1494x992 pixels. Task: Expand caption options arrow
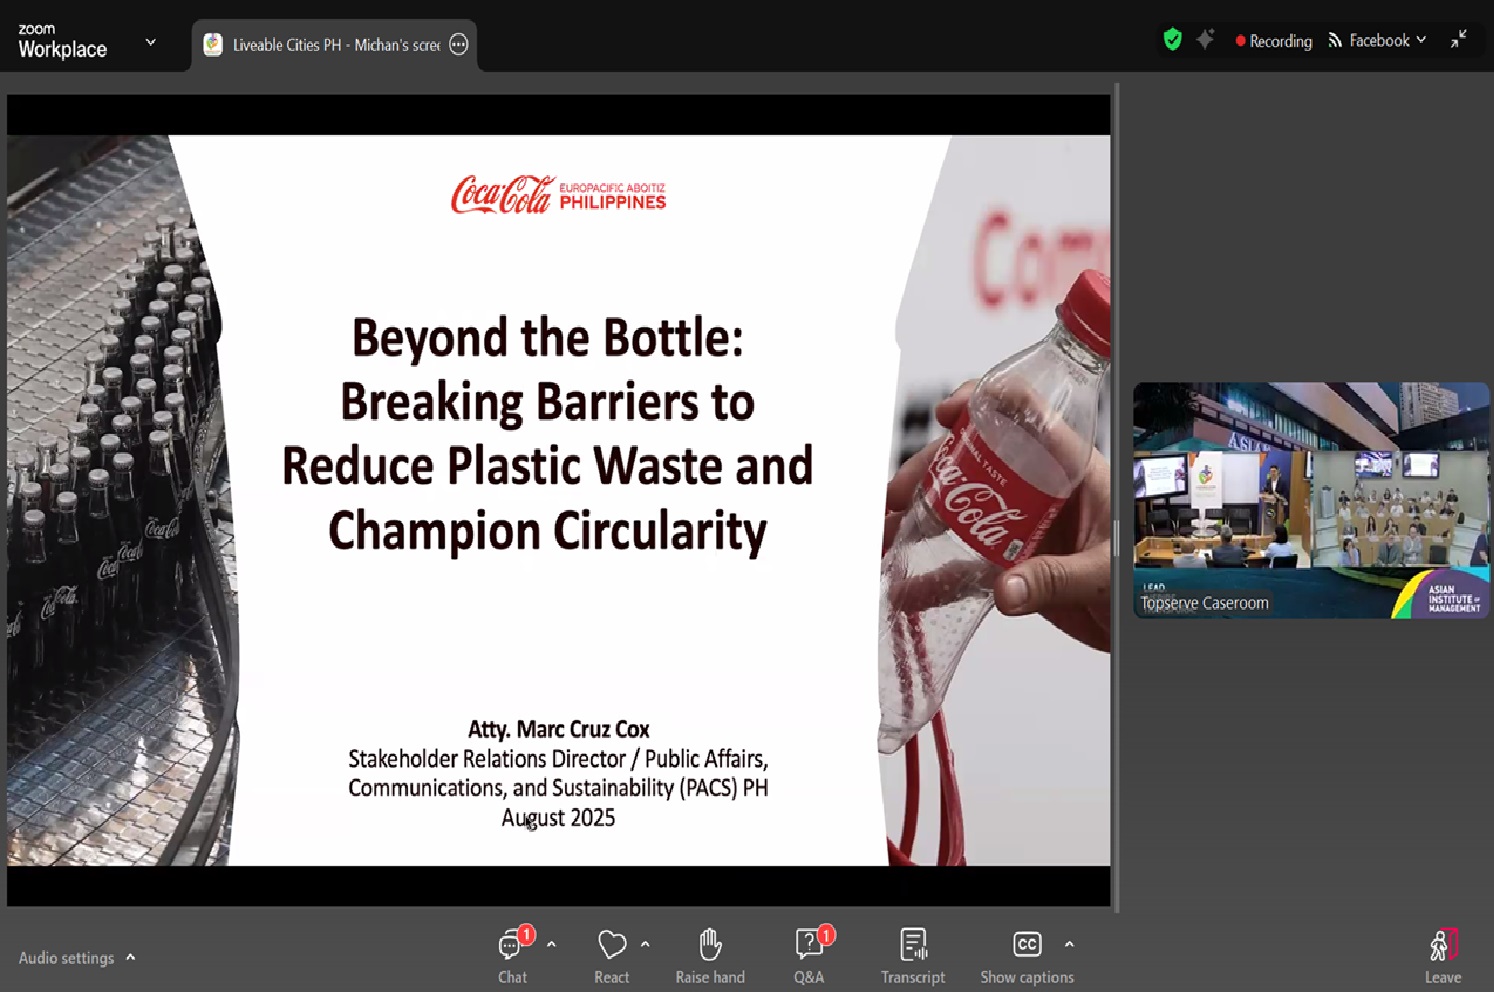pos(1069,944)
